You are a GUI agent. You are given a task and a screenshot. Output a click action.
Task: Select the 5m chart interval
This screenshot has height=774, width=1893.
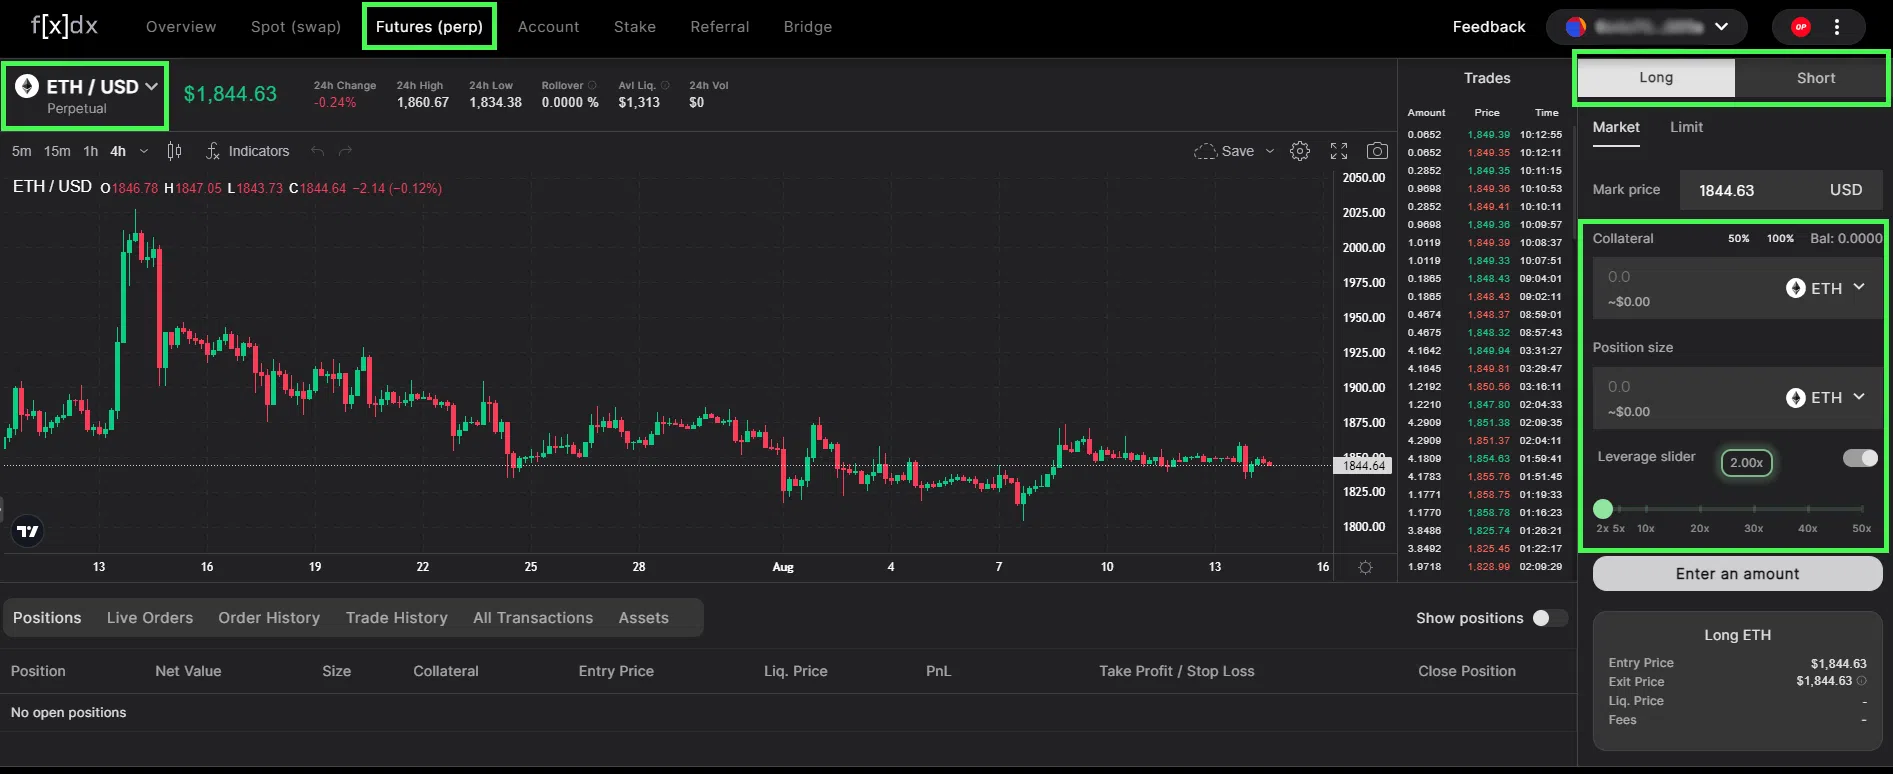pos(21,151)
